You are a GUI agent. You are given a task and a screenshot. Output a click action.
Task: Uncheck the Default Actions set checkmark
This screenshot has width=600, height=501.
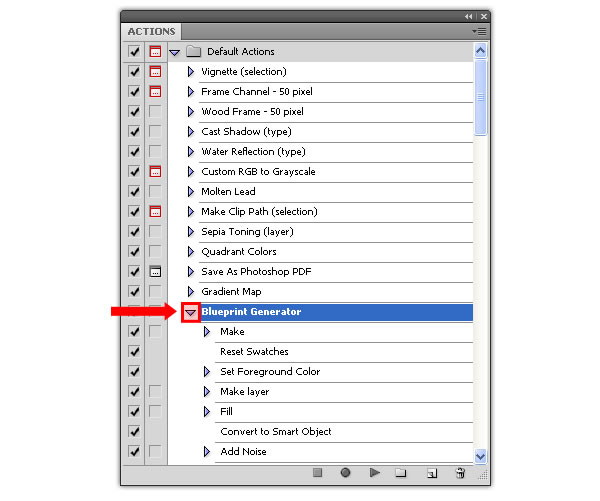pos(134,52)
